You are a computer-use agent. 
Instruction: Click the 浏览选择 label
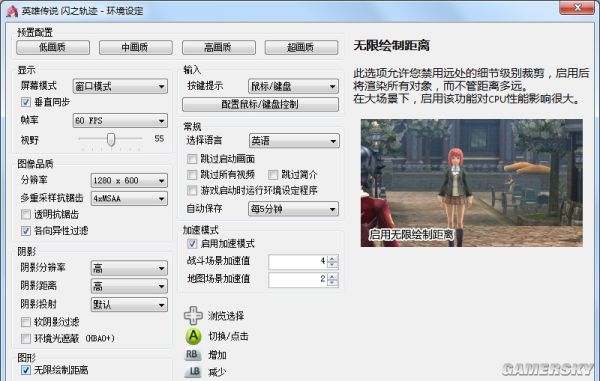coord(226,316)
